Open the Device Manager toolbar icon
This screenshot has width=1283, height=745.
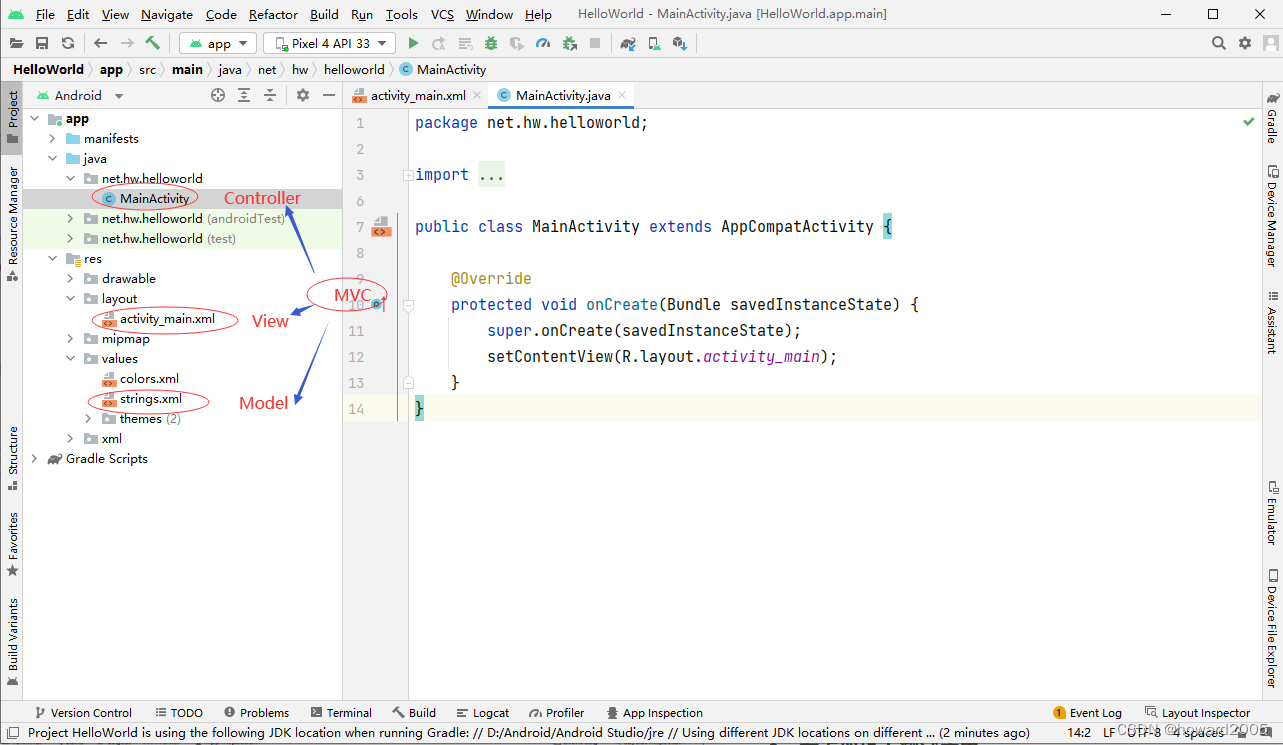pos(654,43)
